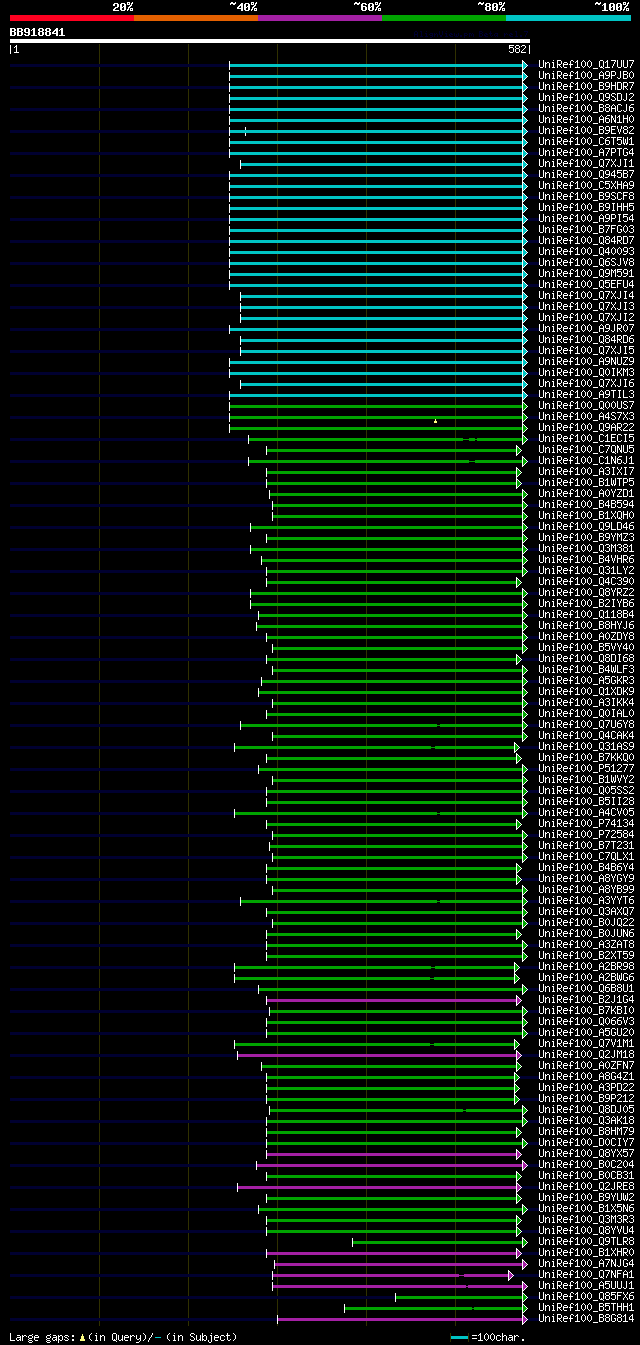Open hit UniRef100_B9HDR7
The image size is (640, 1345).
pyautogui.click(x=586, y=86)
